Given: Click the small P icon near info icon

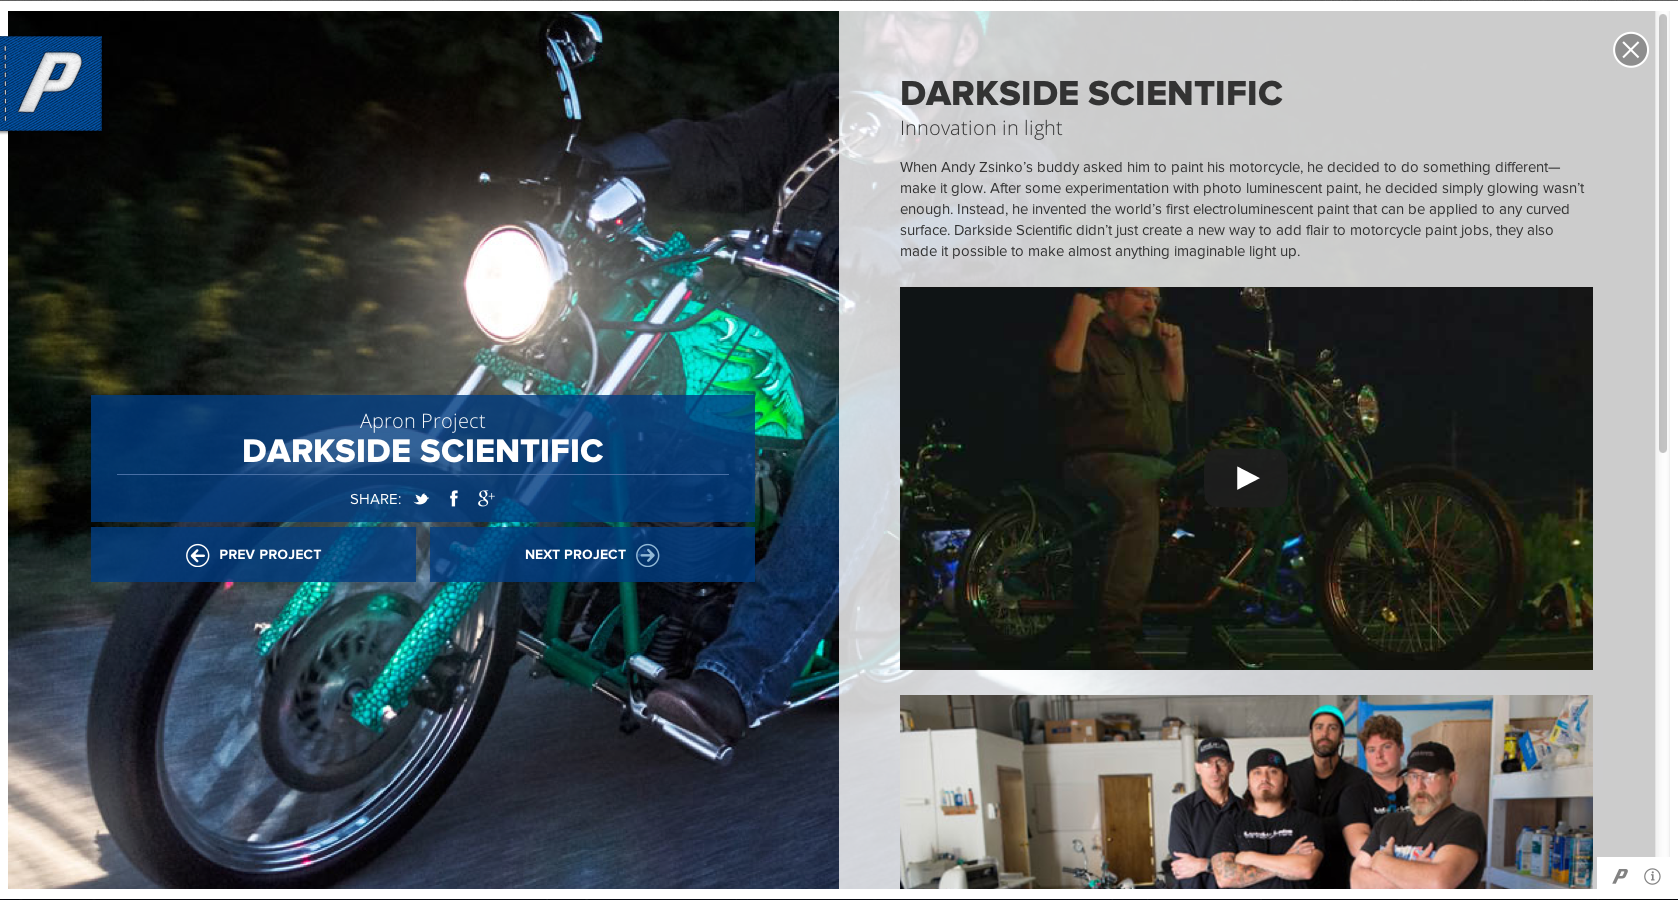Looking at the screenshot, I should (x=1620, y=876).
